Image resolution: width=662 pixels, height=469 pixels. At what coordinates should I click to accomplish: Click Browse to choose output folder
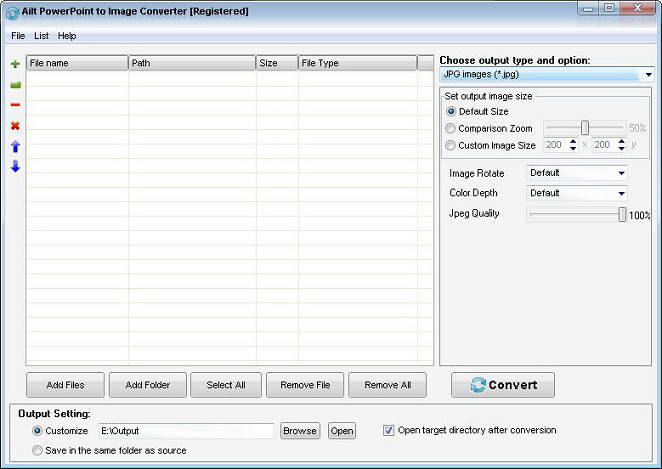[300, 431]
